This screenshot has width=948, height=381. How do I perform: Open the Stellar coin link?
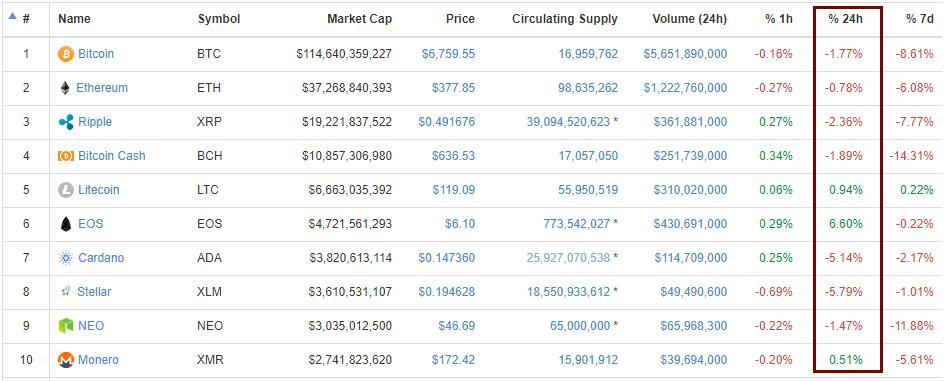click(x=94, y=292)
